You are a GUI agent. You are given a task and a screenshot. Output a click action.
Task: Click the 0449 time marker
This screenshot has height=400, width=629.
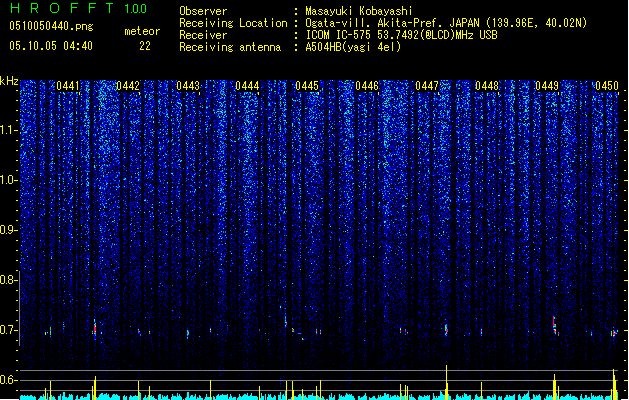(547, 86)
